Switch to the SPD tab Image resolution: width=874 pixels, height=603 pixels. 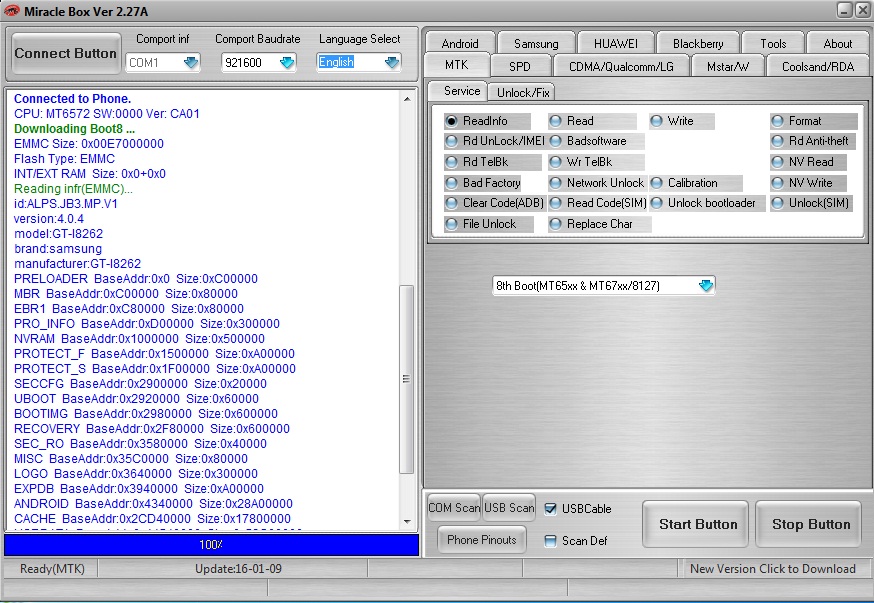tap(519, 67)
